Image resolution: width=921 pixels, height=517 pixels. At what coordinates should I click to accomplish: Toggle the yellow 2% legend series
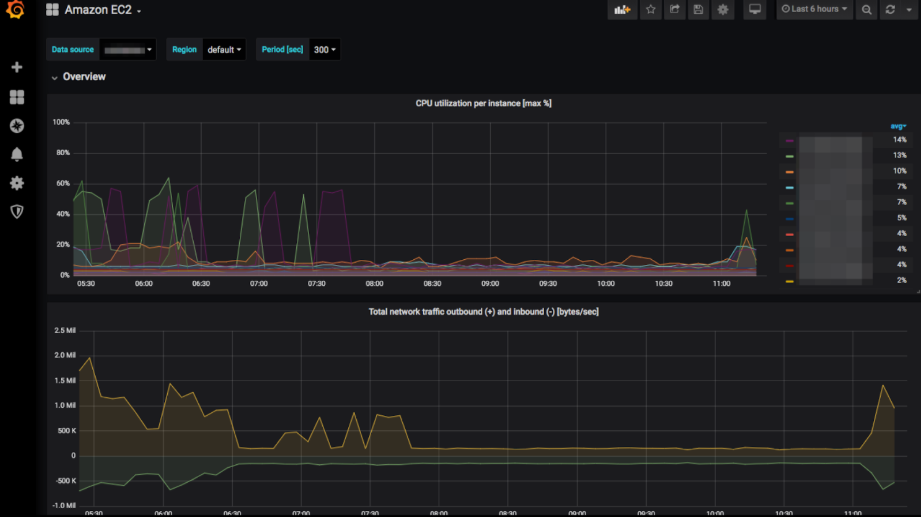click(x=789, y=281)
